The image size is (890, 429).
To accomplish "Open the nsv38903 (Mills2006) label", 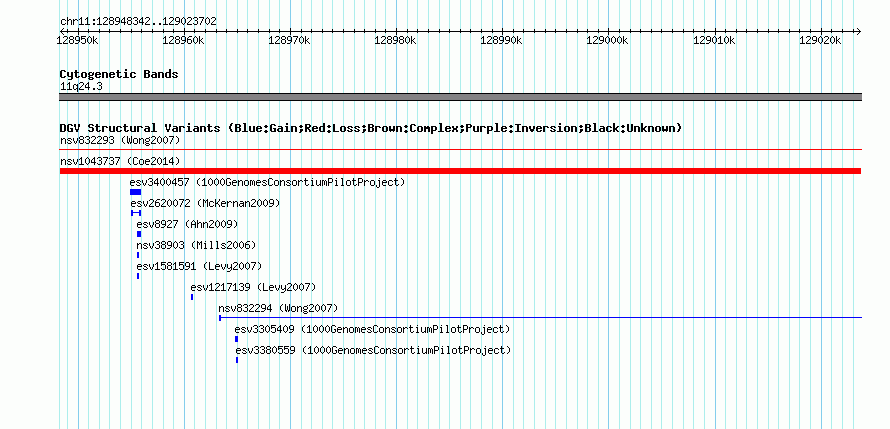I will (x=196, y=245).
